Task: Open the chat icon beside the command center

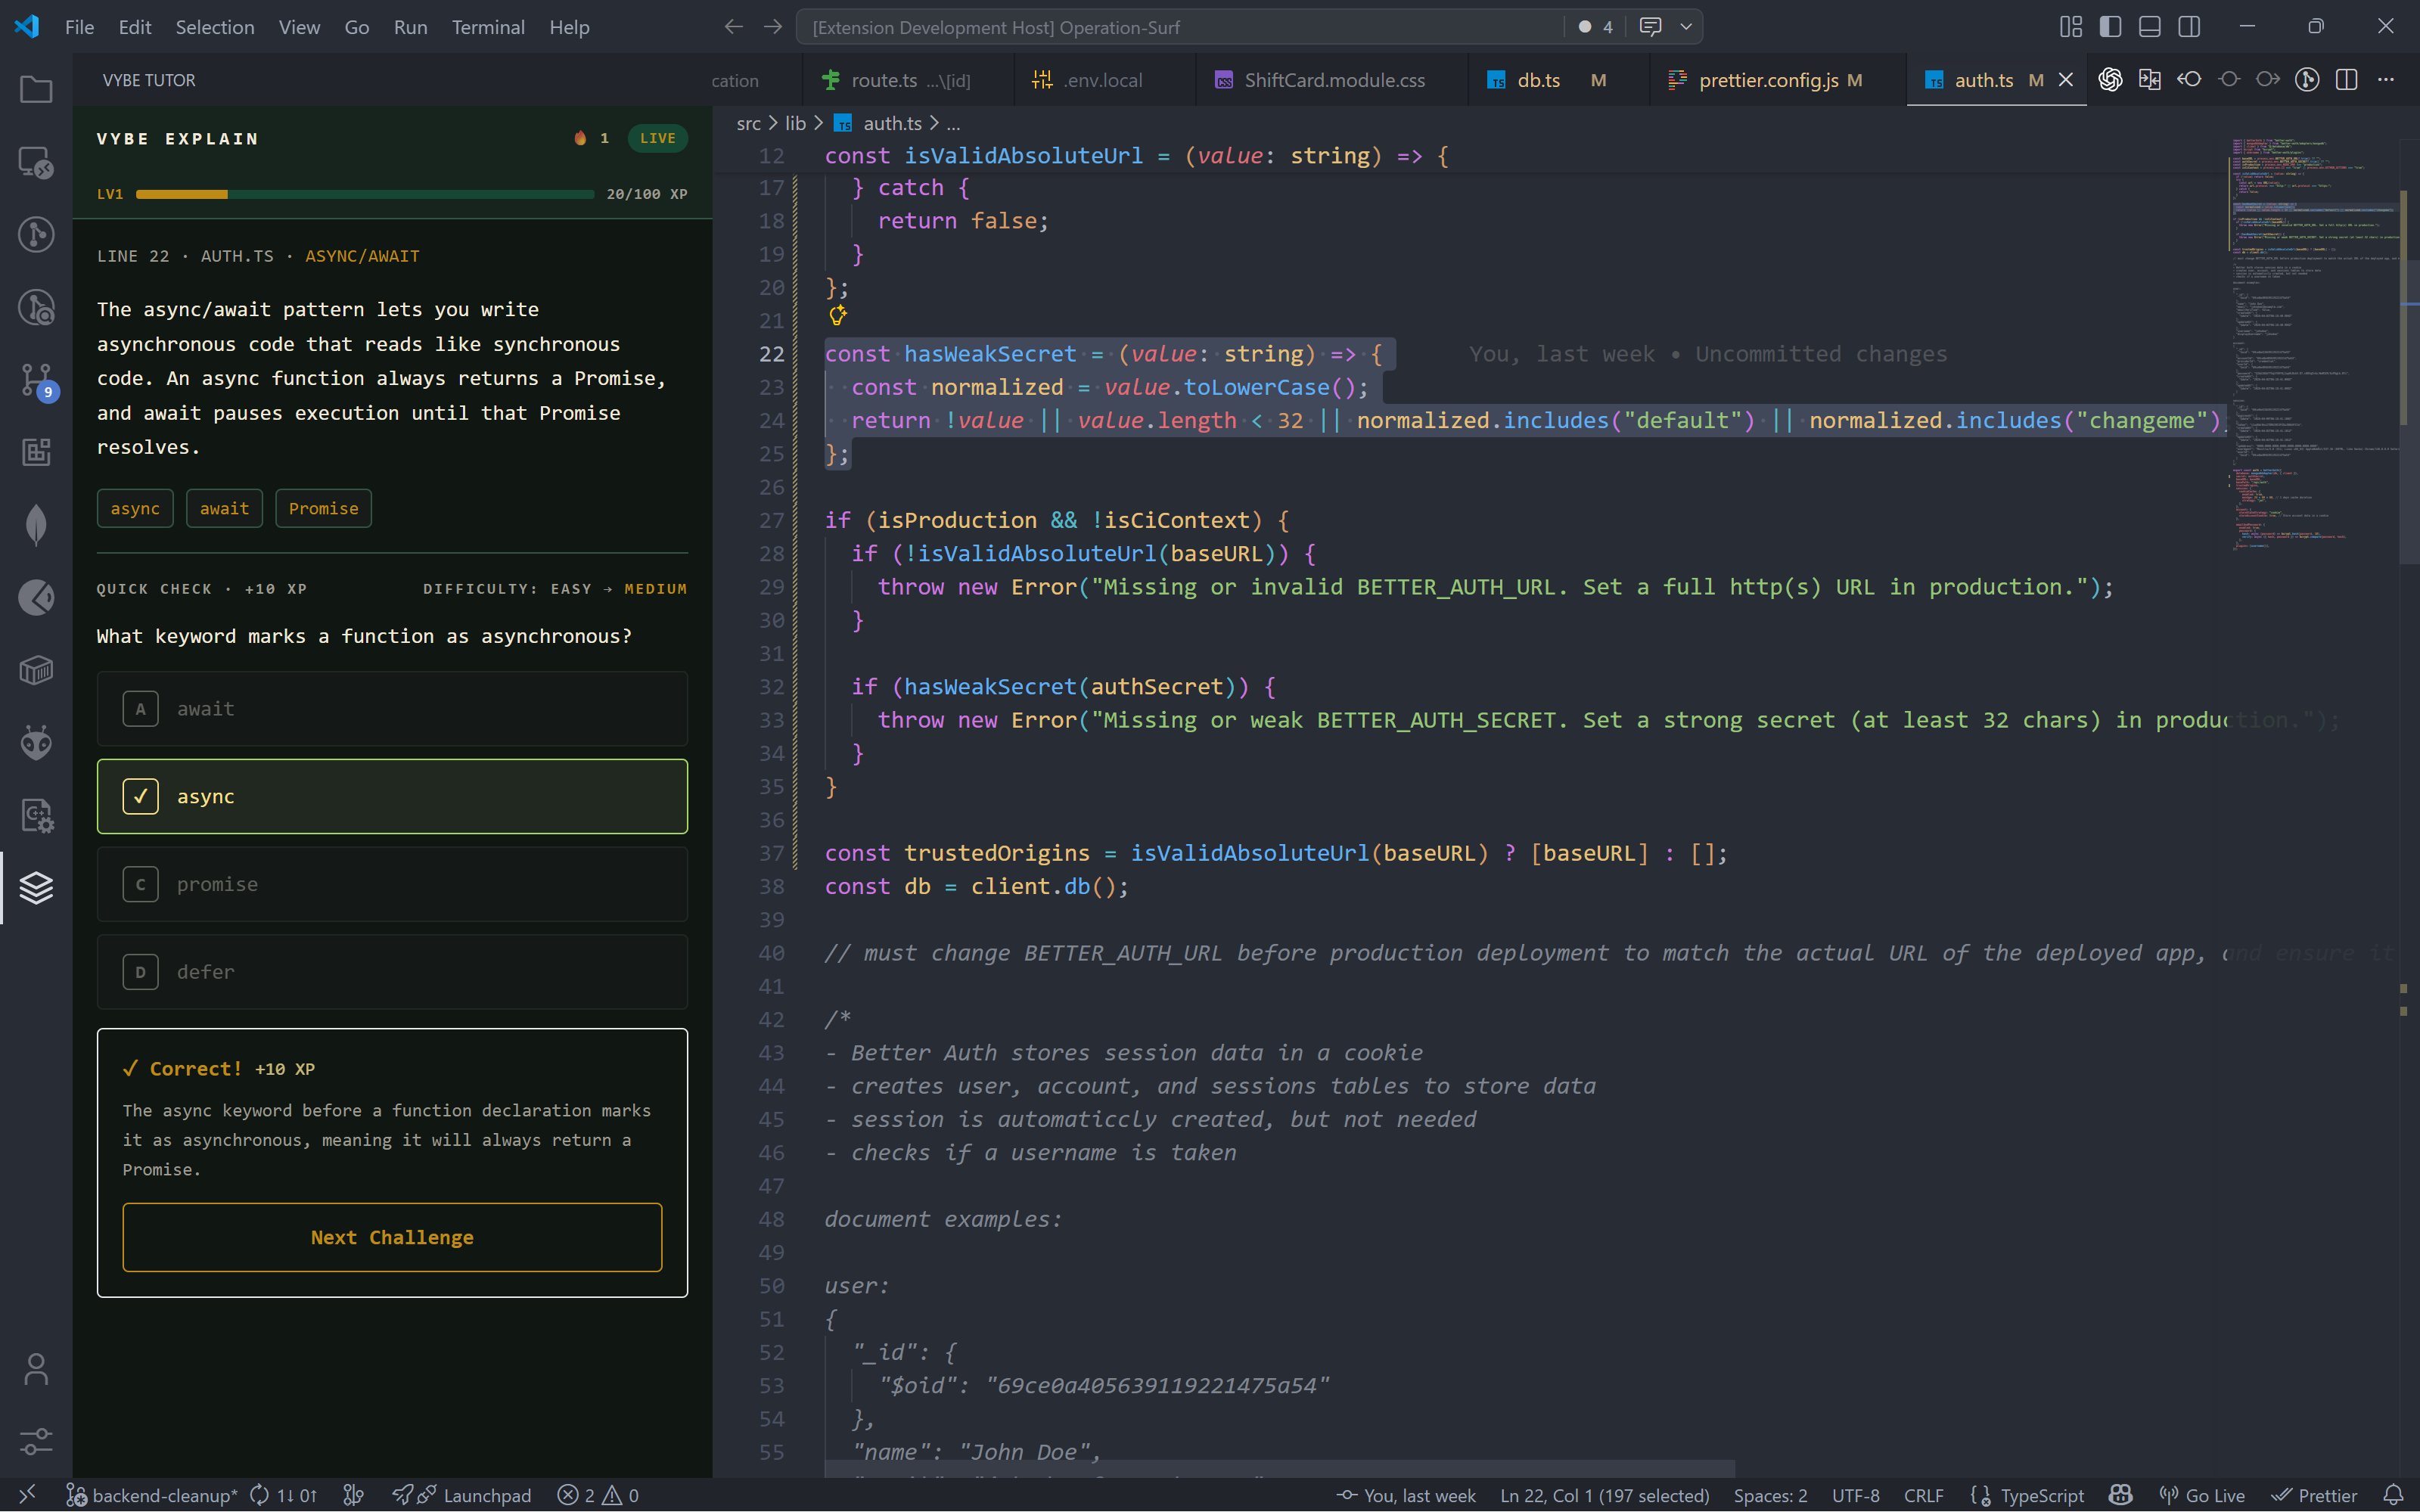Action: tap(1650, 27)
